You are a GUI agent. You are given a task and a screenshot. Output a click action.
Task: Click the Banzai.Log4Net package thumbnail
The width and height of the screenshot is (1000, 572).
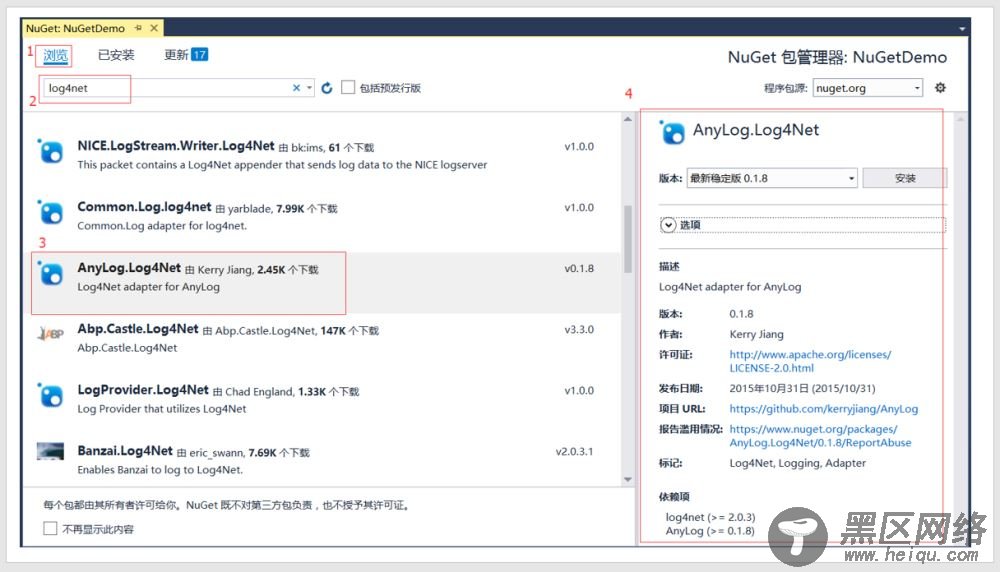click(x=50, y=451)
